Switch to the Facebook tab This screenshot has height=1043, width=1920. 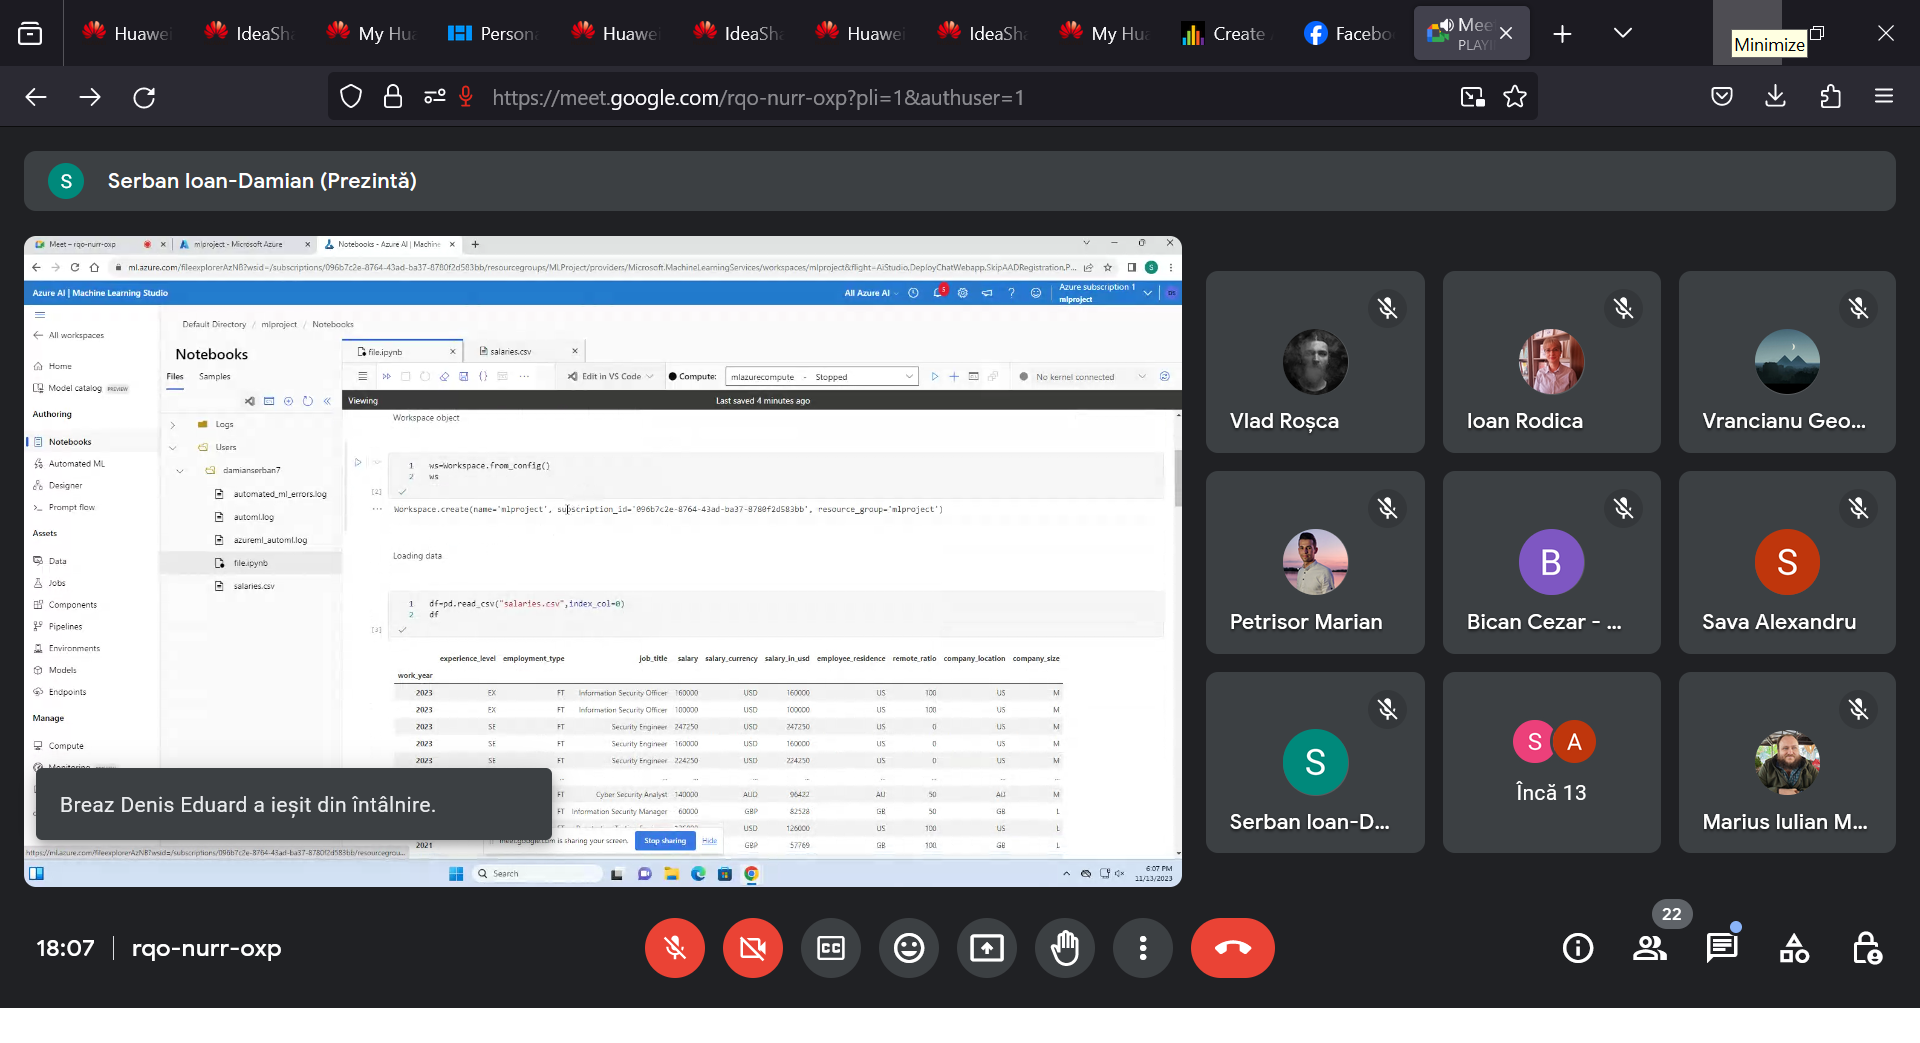(x=1348, y=33)
